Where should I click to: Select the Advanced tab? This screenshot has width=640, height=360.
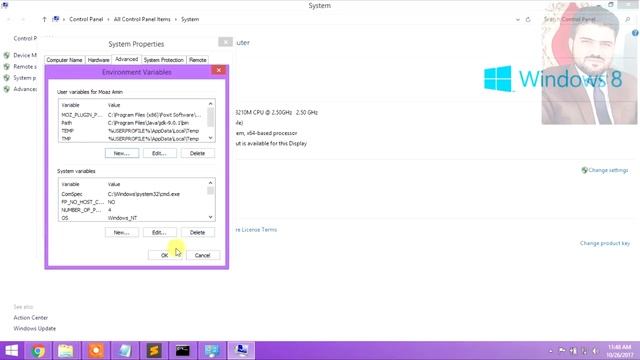127,59
